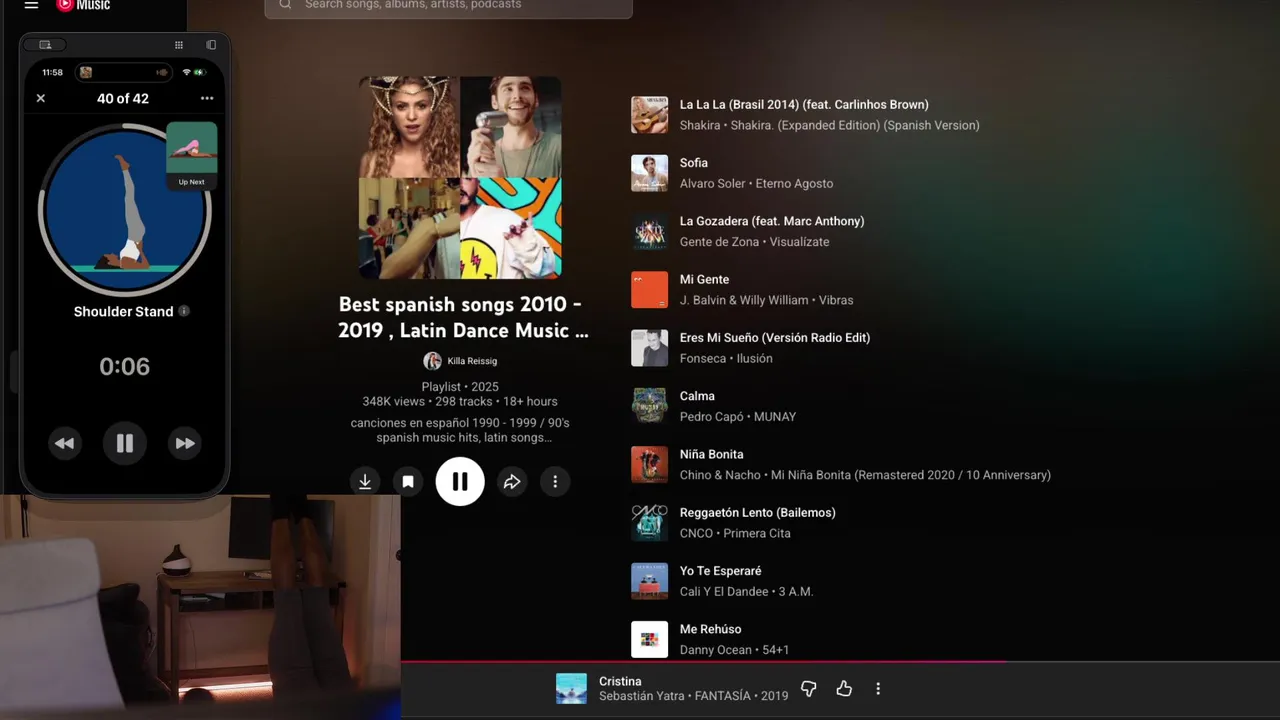Click the Dynamic Island on the phone

point(124,72)
